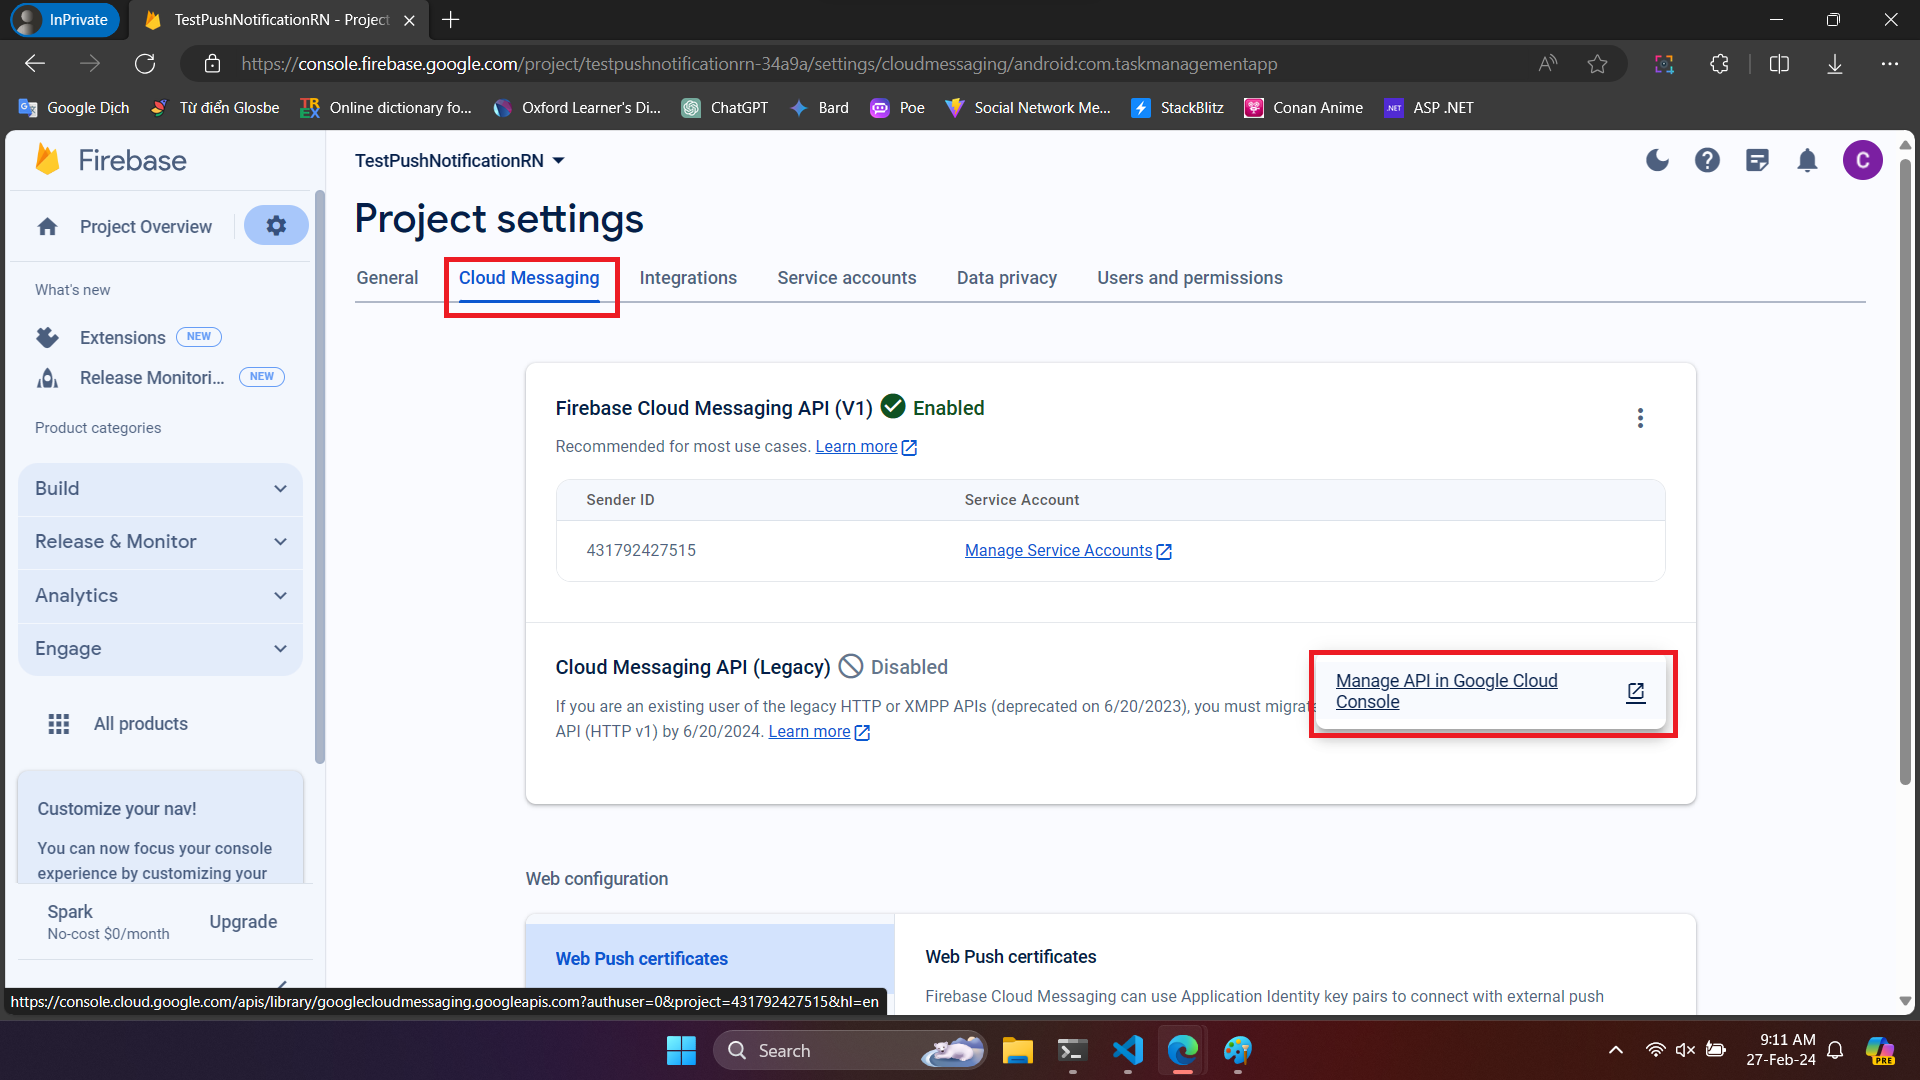Open Extensions in sidebar

click(123, 338)
